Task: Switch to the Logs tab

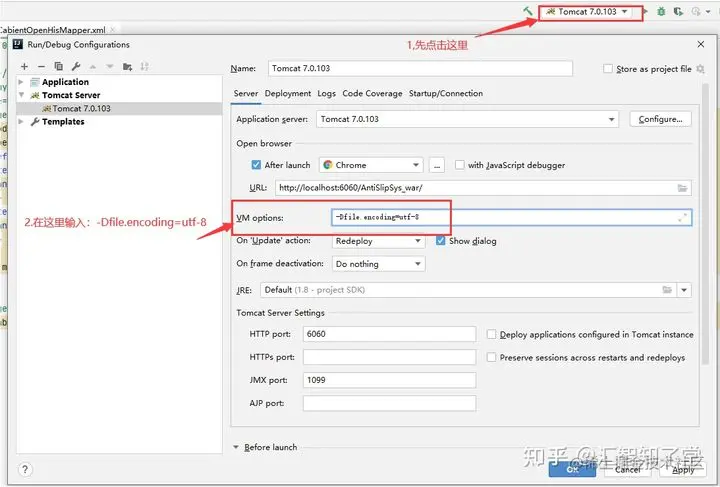Action: 326,94
